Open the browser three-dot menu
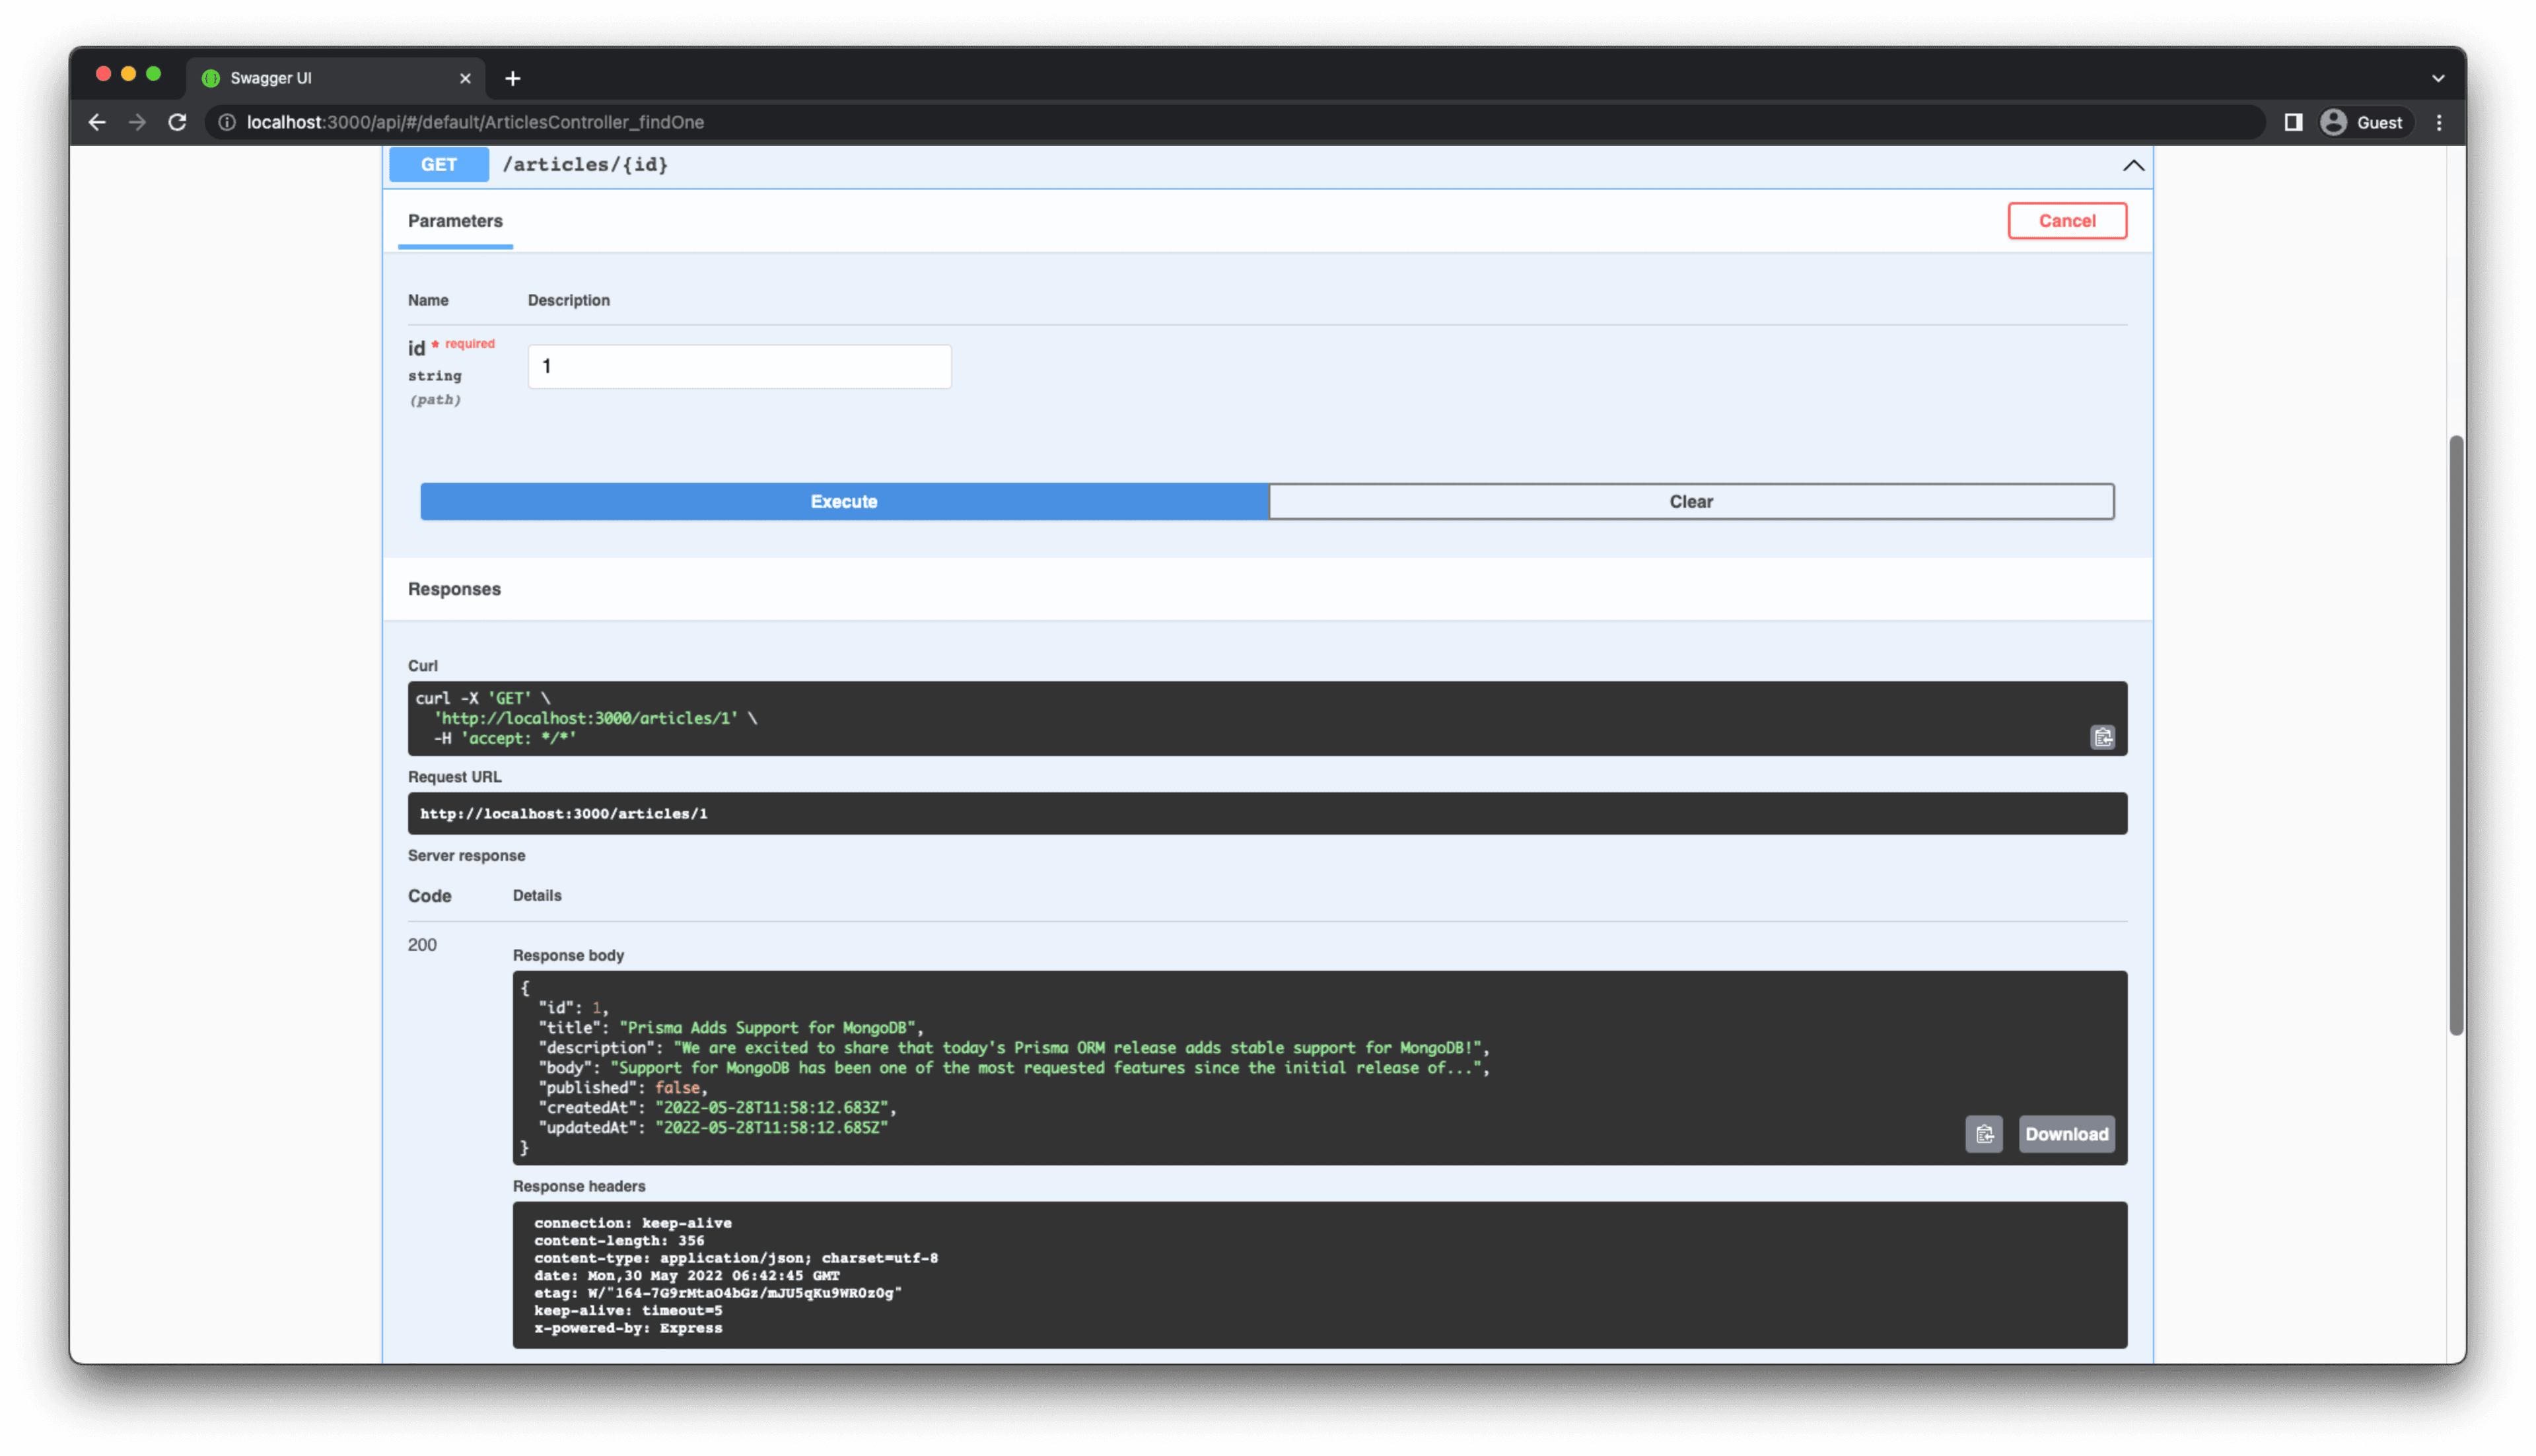 coord(2439,122)
